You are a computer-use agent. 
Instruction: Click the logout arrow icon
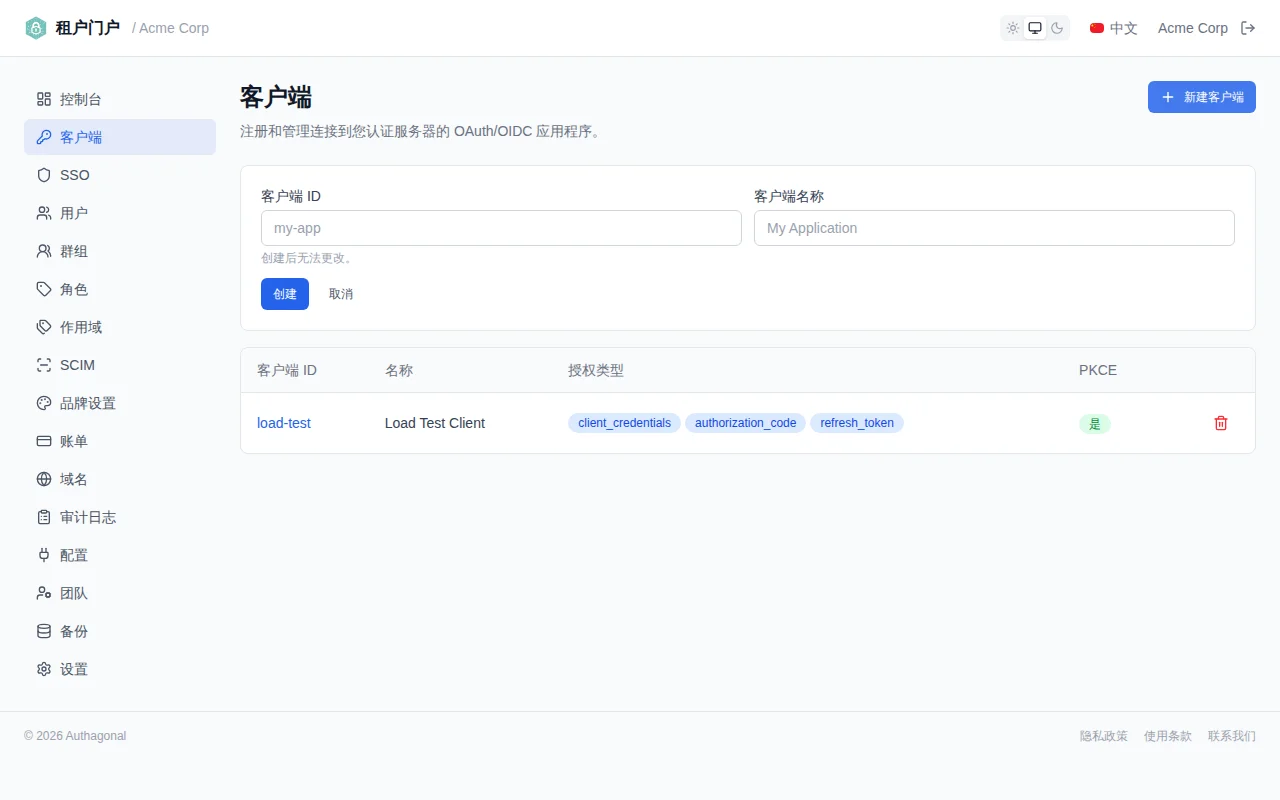1248,28
